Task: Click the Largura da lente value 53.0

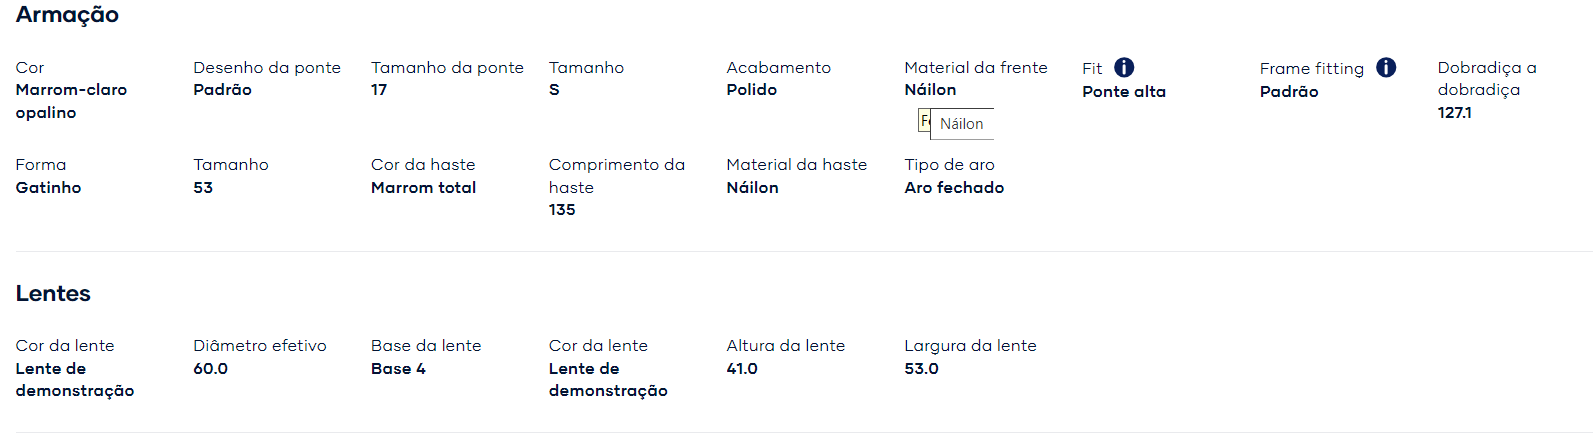Action: [x=921, y=368]
